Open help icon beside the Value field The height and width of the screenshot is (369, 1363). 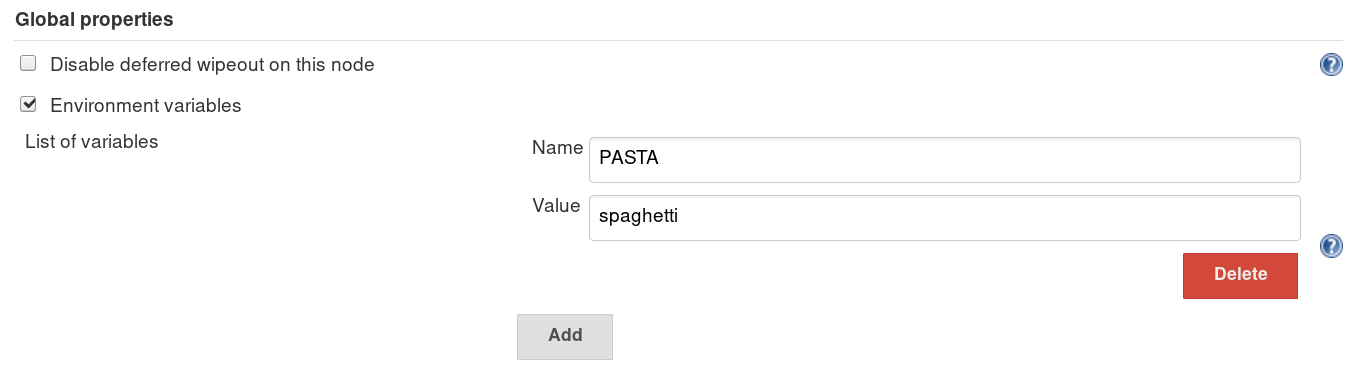pyautogui.click(x=1331, y=246)
